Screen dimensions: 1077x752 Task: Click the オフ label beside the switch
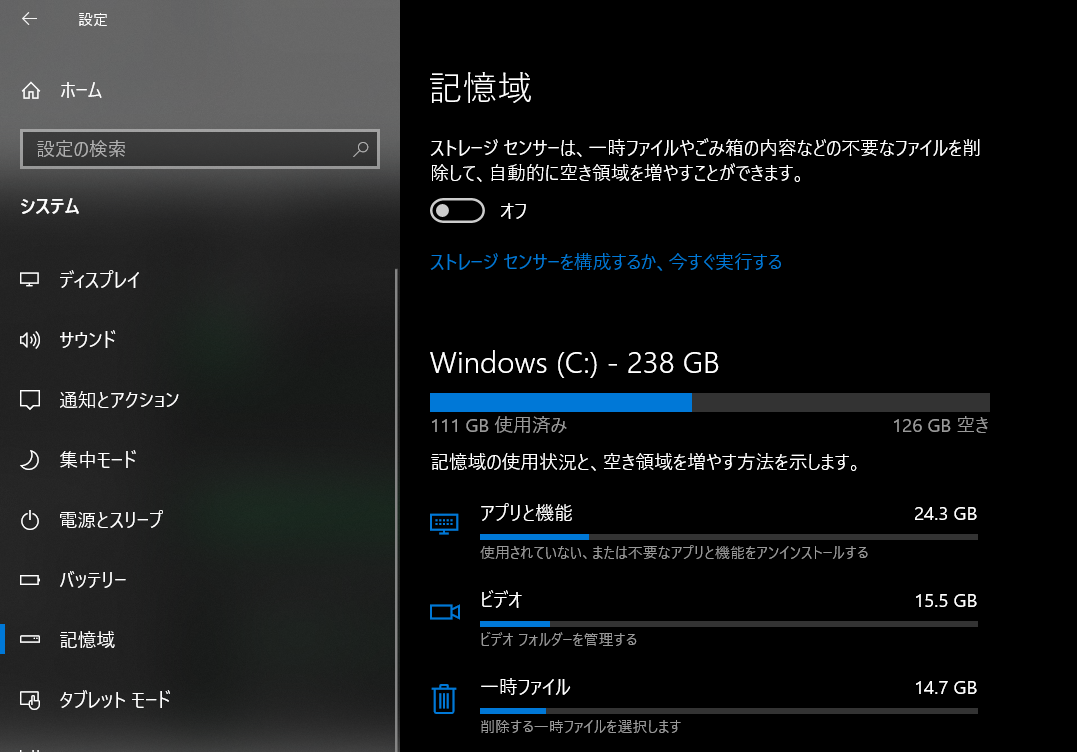pos(514,211)
